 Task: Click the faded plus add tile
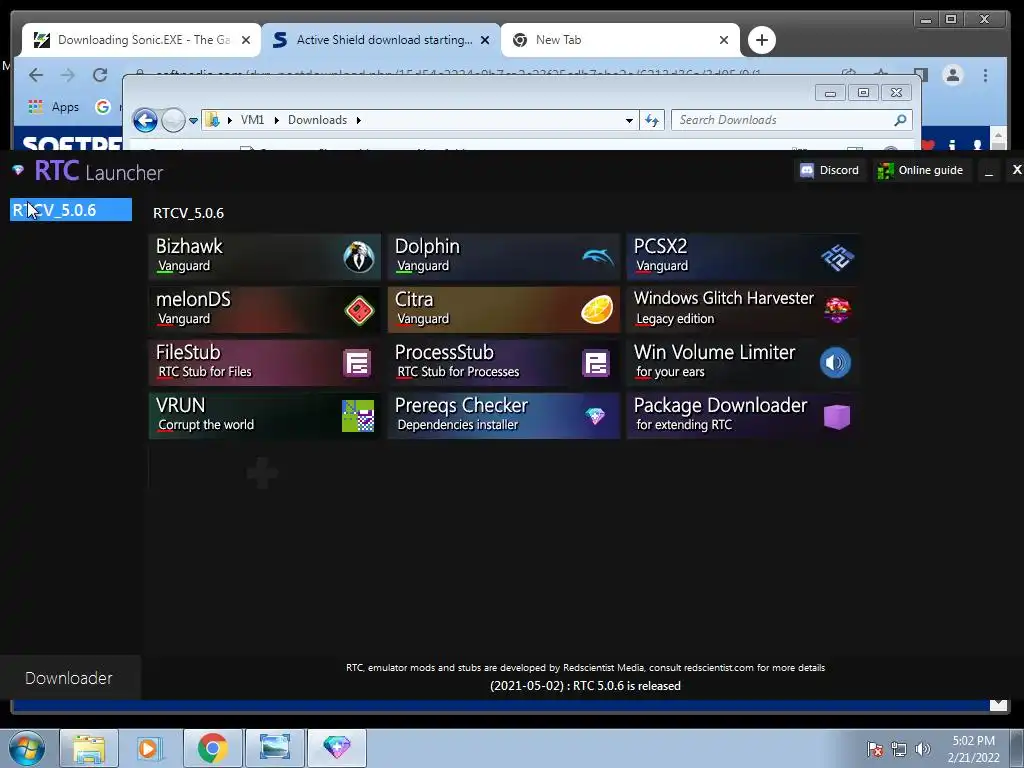[262, 473]
